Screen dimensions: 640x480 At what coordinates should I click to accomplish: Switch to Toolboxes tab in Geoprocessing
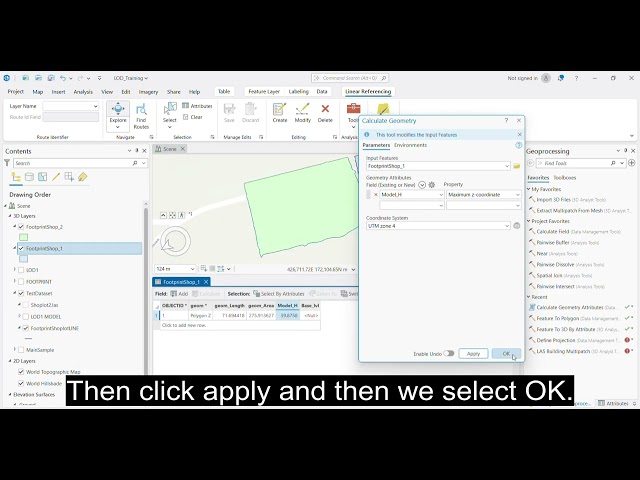click(x=564, y=178)
